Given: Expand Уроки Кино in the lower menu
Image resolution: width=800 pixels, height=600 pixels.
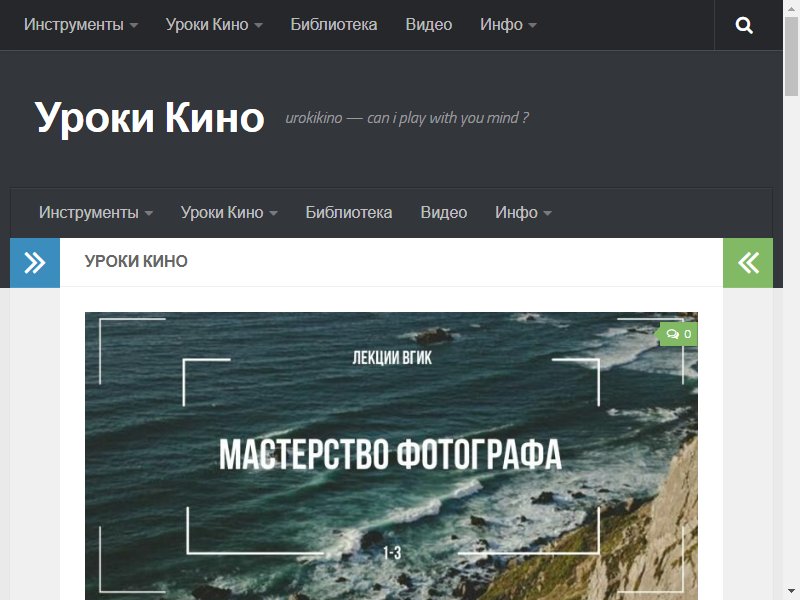Looking at the screenshot, I should click(x=229, y=212).
